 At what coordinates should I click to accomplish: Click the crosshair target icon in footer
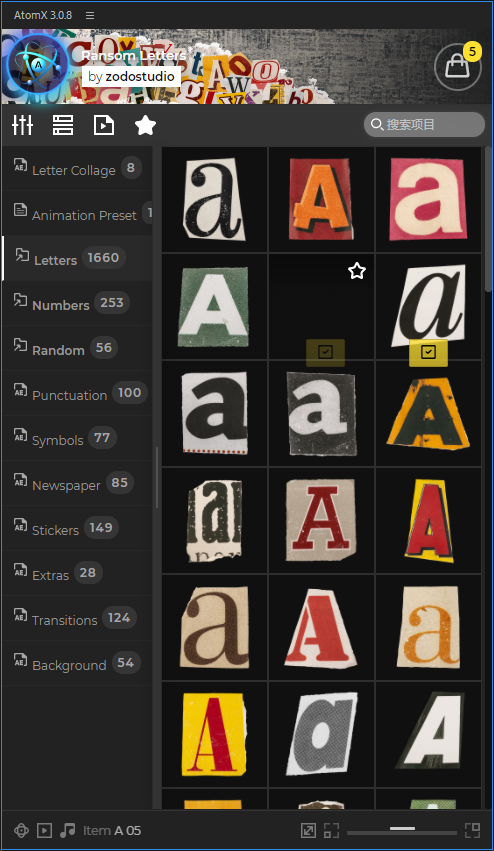[x=21, y=830]
